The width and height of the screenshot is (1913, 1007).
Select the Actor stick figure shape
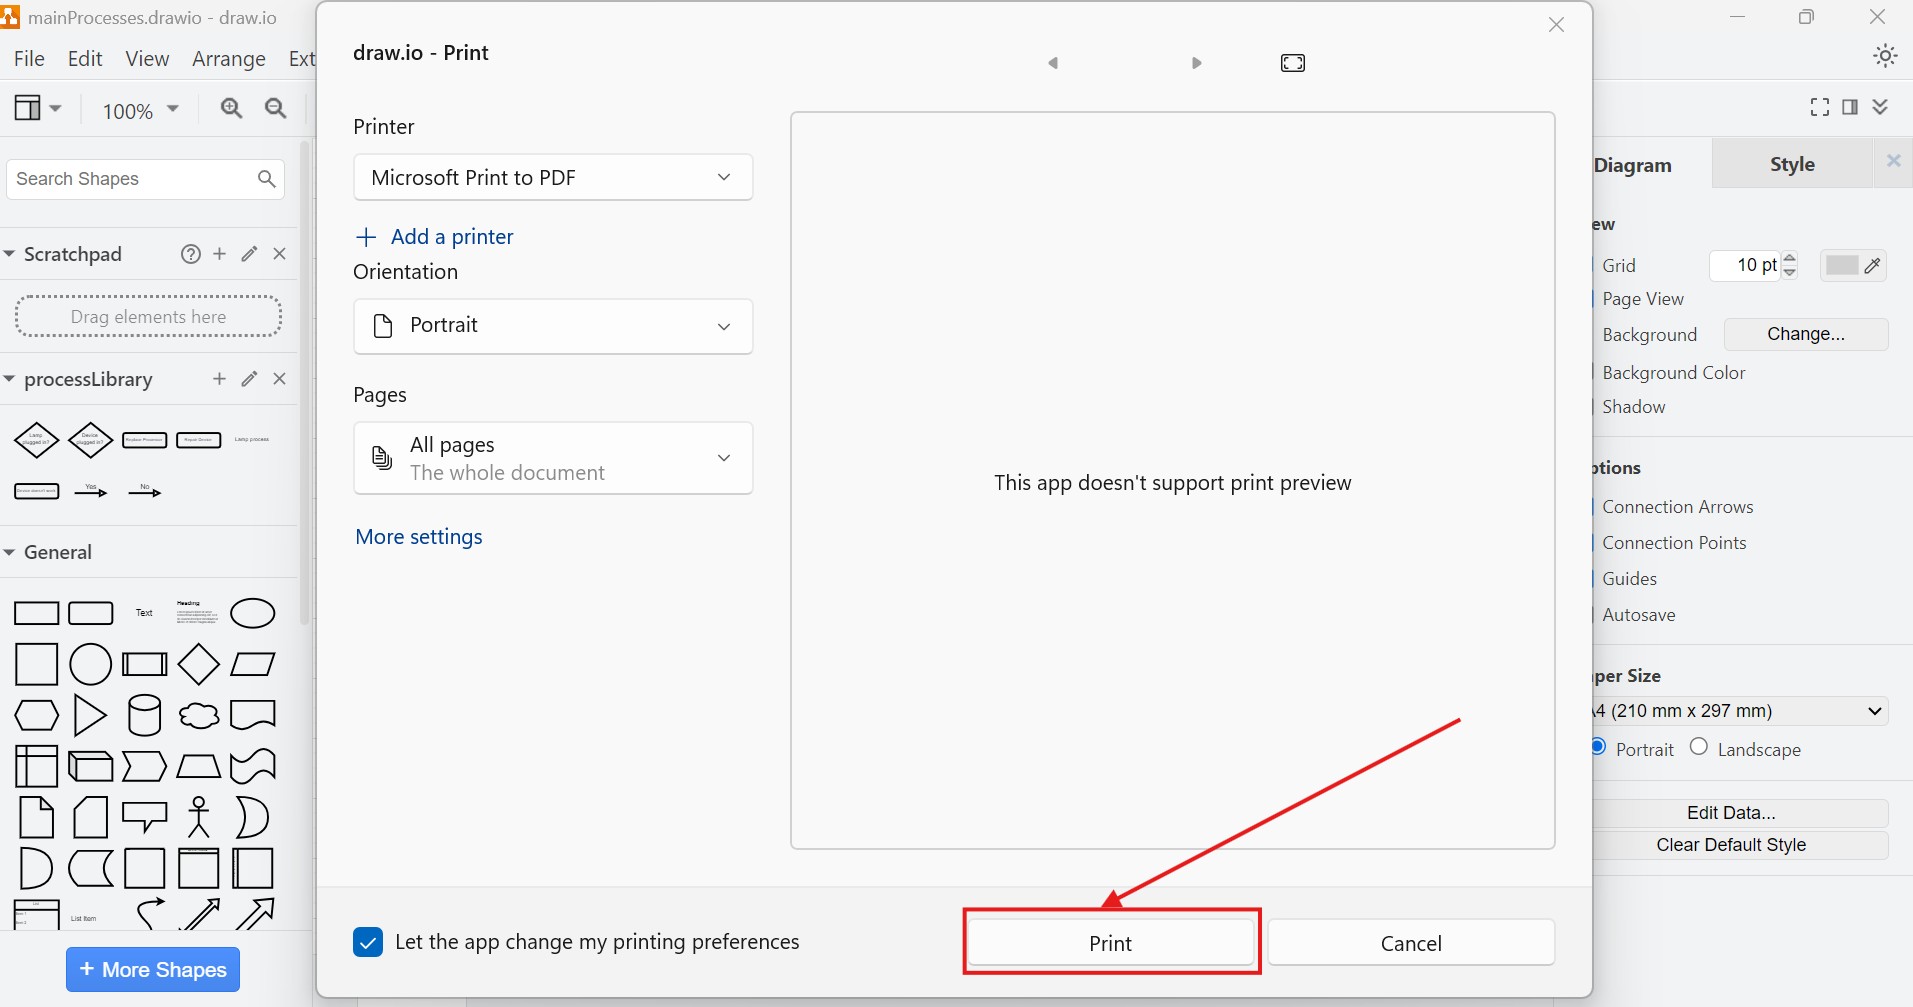(198, 817)
